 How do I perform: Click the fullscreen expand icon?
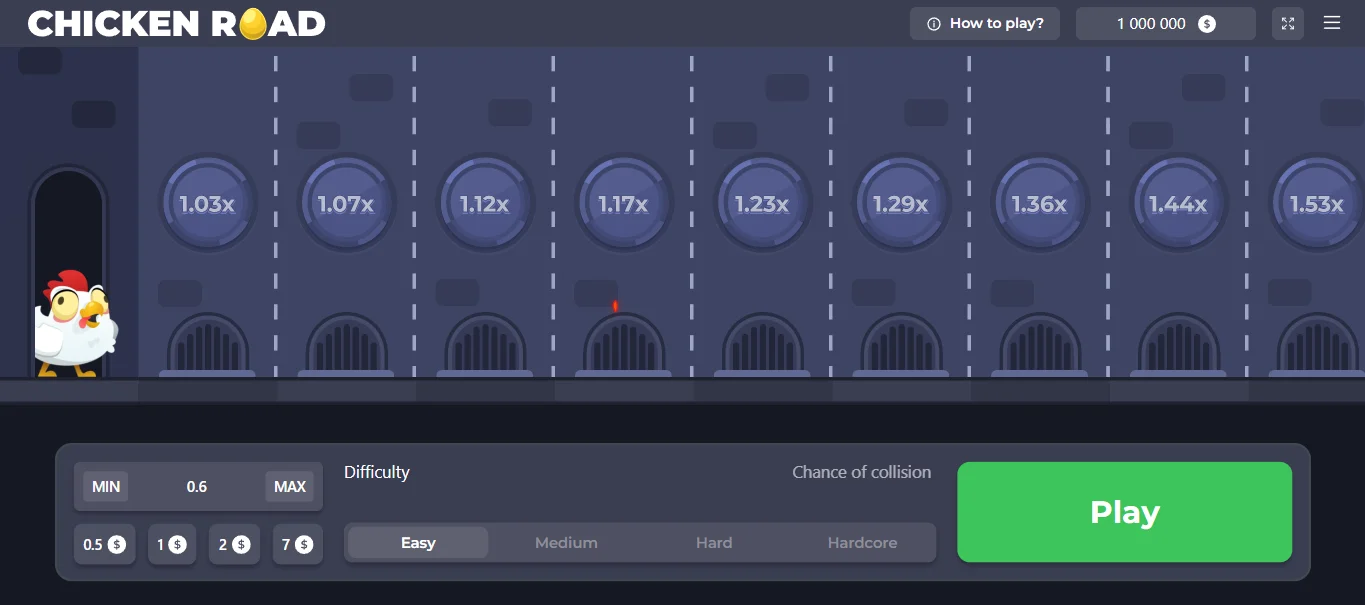coord(1288,24)
